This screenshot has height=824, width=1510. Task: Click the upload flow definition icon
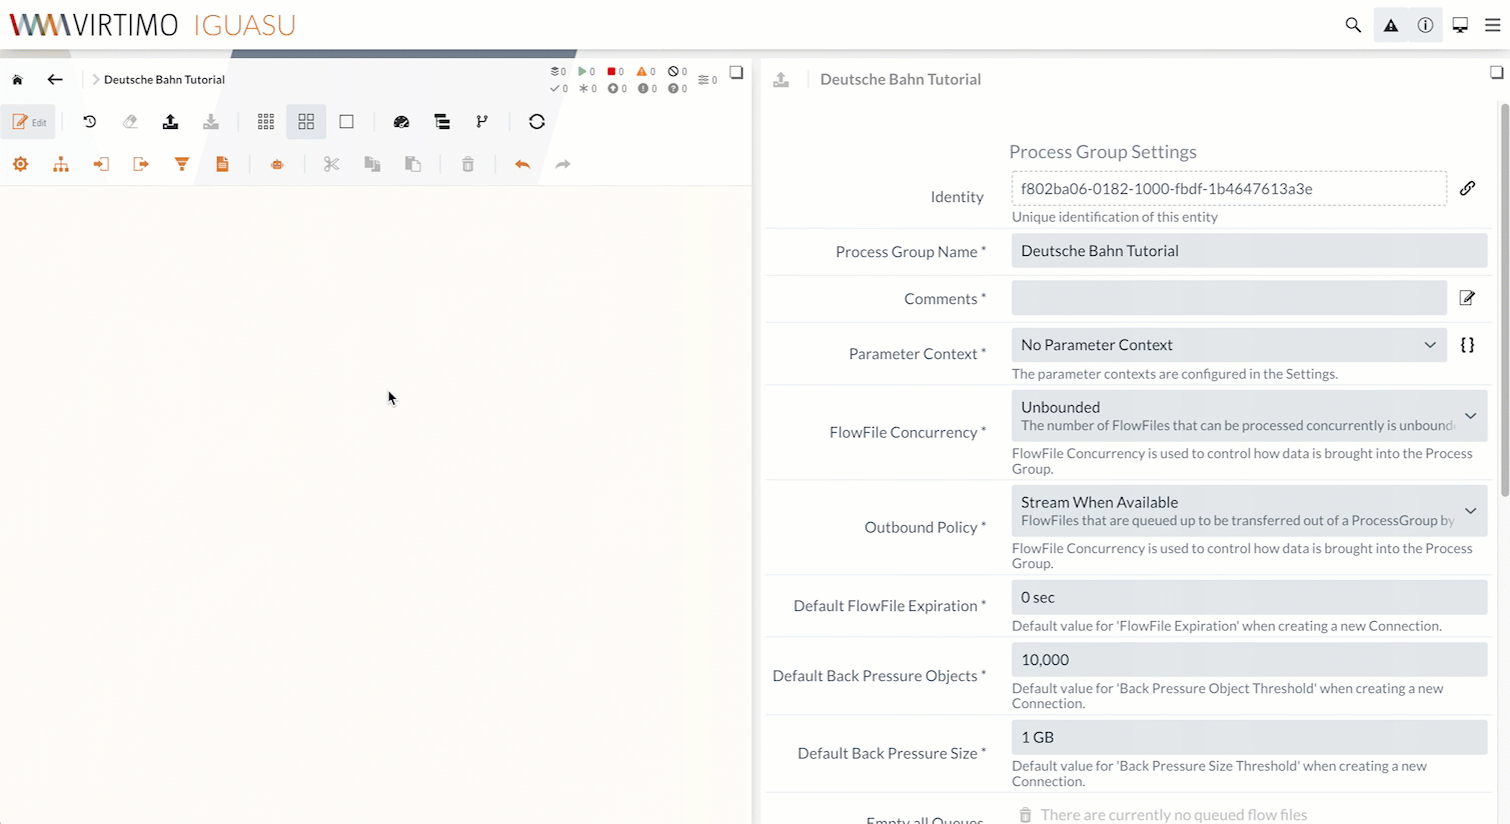170,121
